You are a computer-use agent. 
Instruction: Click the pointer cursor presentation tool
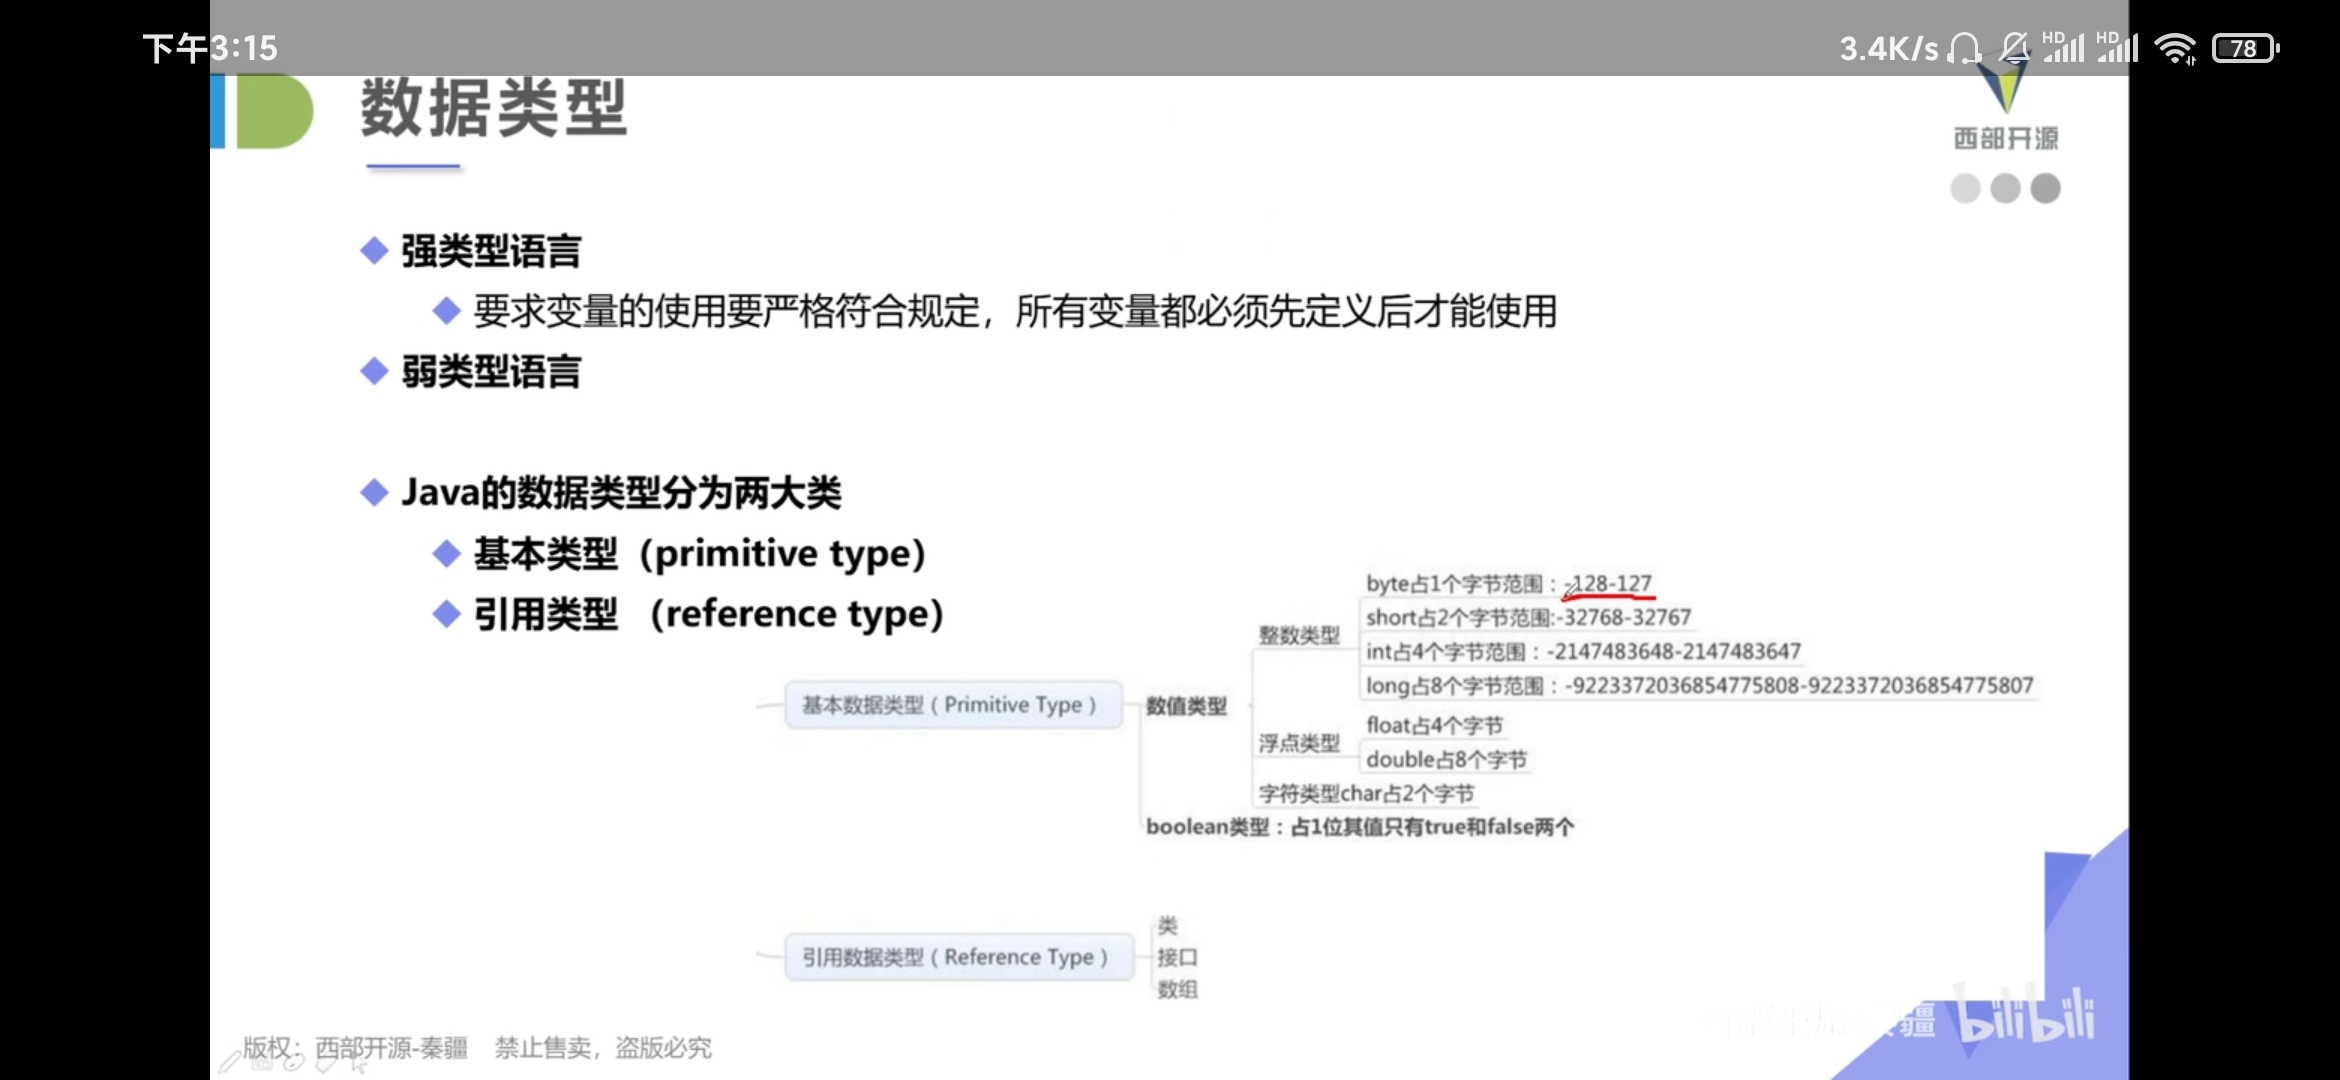tap(358, 1063)
